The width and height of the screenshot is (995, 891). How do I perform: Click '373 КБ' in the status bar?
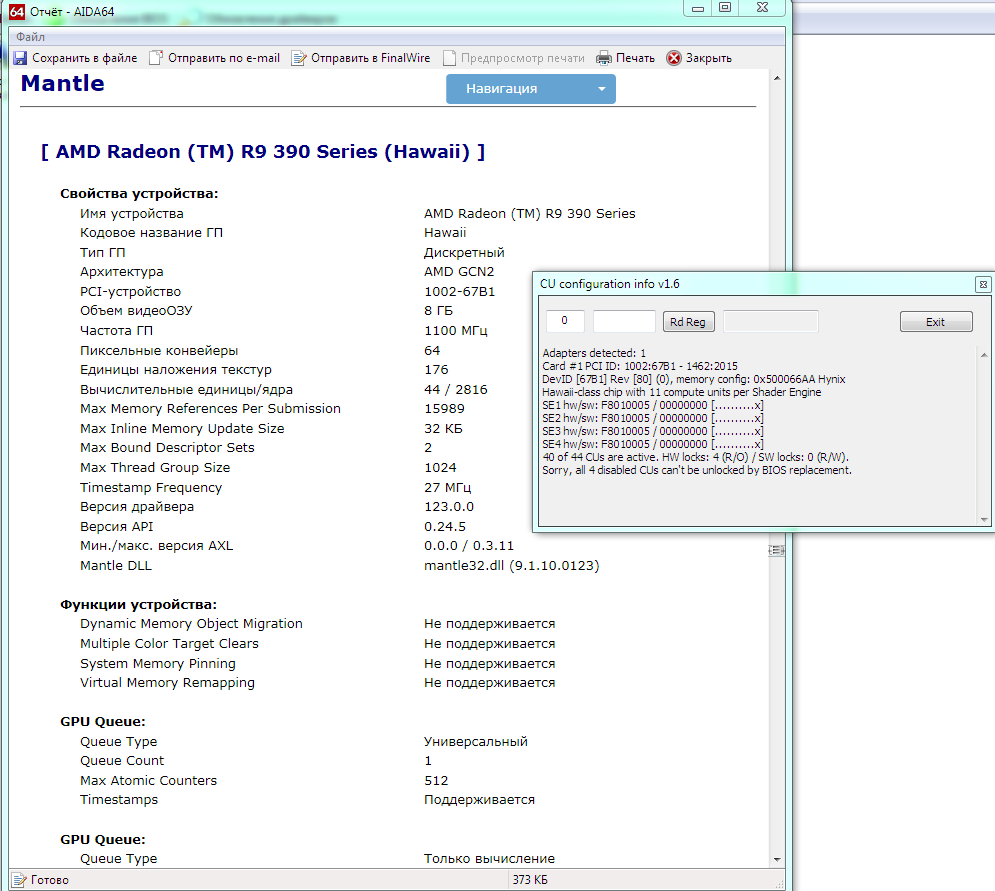pos(530,880)
